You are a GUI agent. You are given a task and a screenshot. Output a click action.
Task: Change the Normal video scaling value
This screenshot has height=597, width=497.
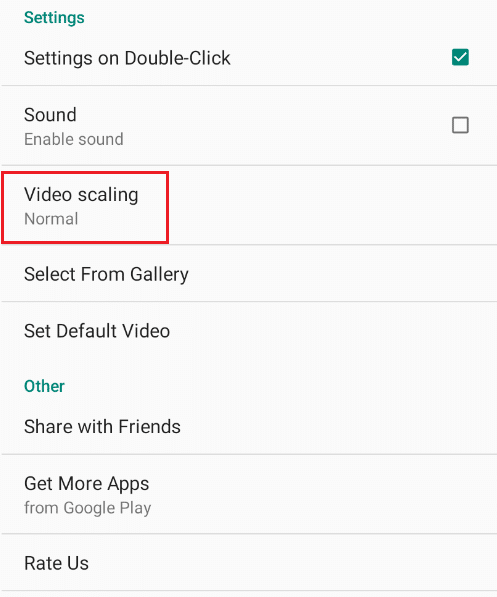click(51, 219)
